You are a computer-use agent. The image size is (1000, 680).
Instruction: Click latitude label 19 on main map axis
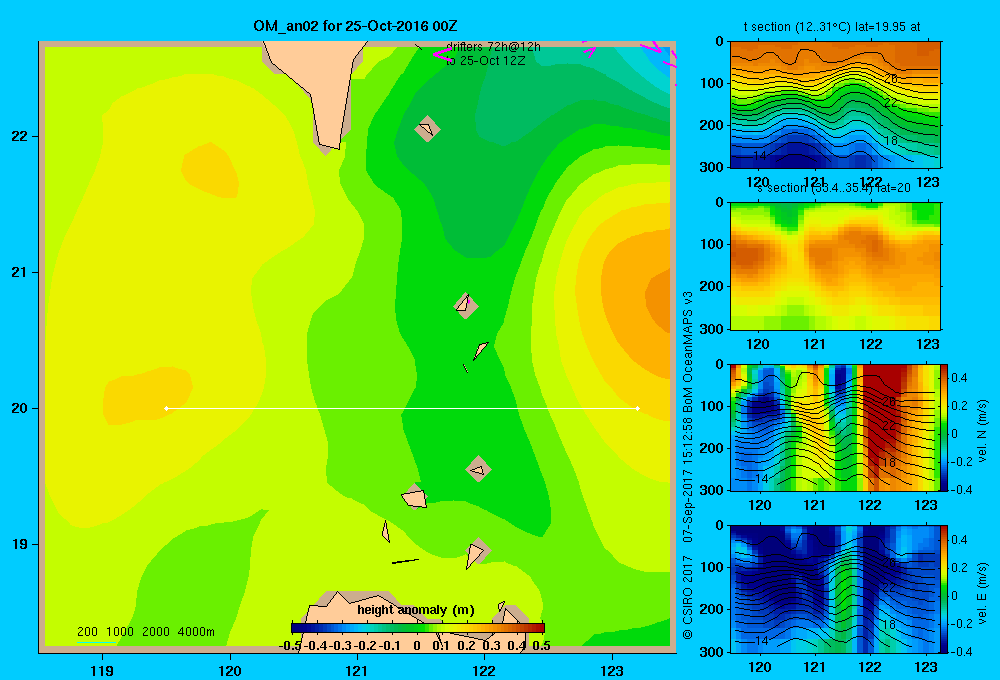click(20, 544)
